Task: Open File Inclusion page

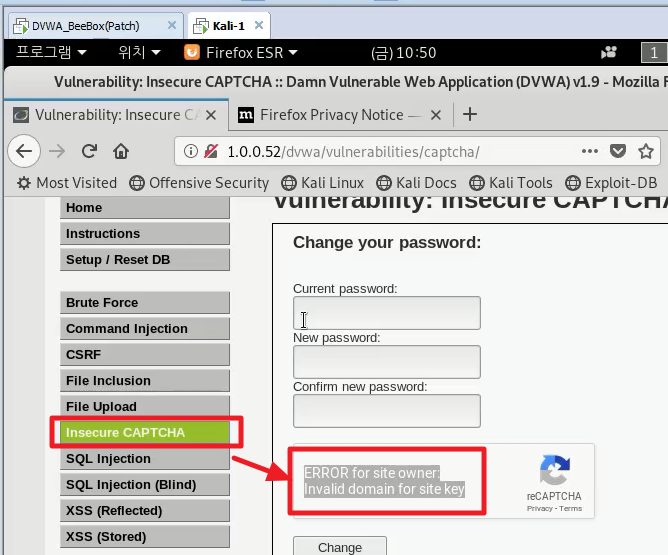Action: [x=145, y=380]
